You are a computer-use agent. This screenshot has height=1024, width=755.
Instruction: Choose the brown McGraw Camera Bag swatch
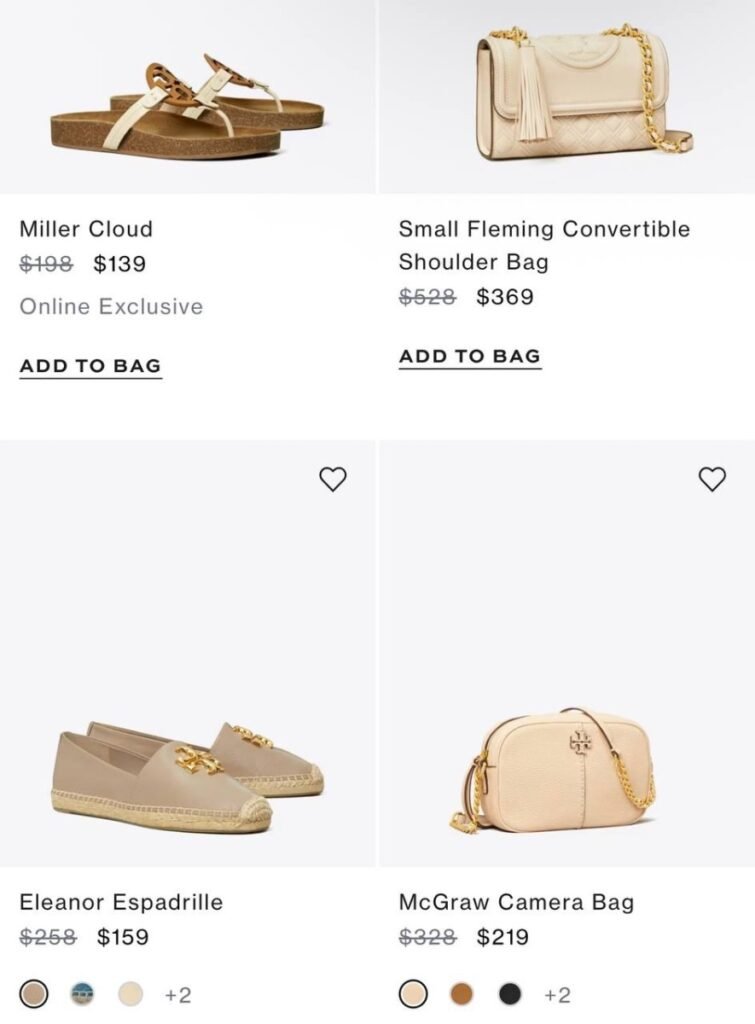(461, 995)
